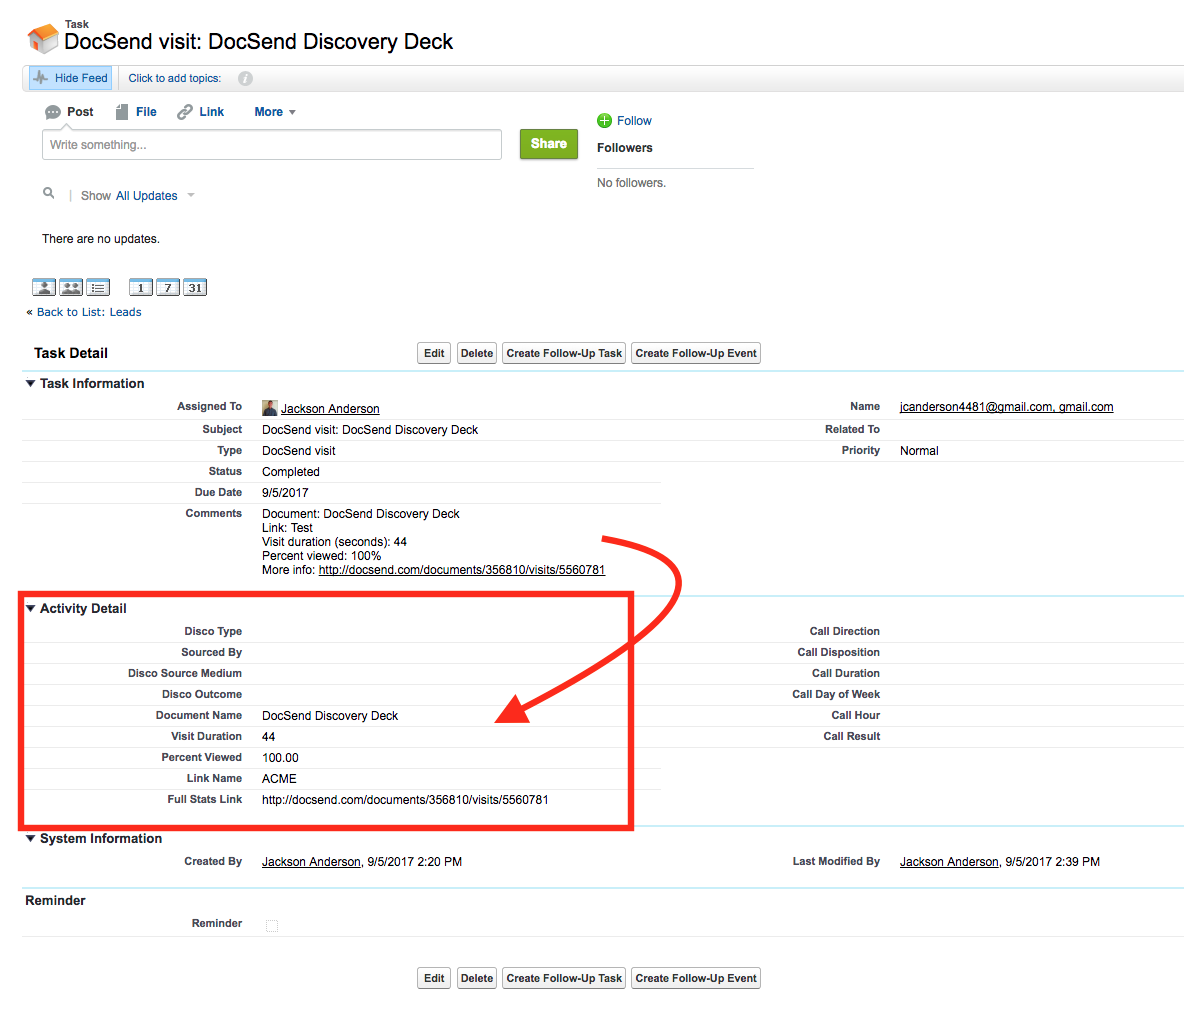Click the feed search magnifier icon
1184x1012 pixels.
48,193
